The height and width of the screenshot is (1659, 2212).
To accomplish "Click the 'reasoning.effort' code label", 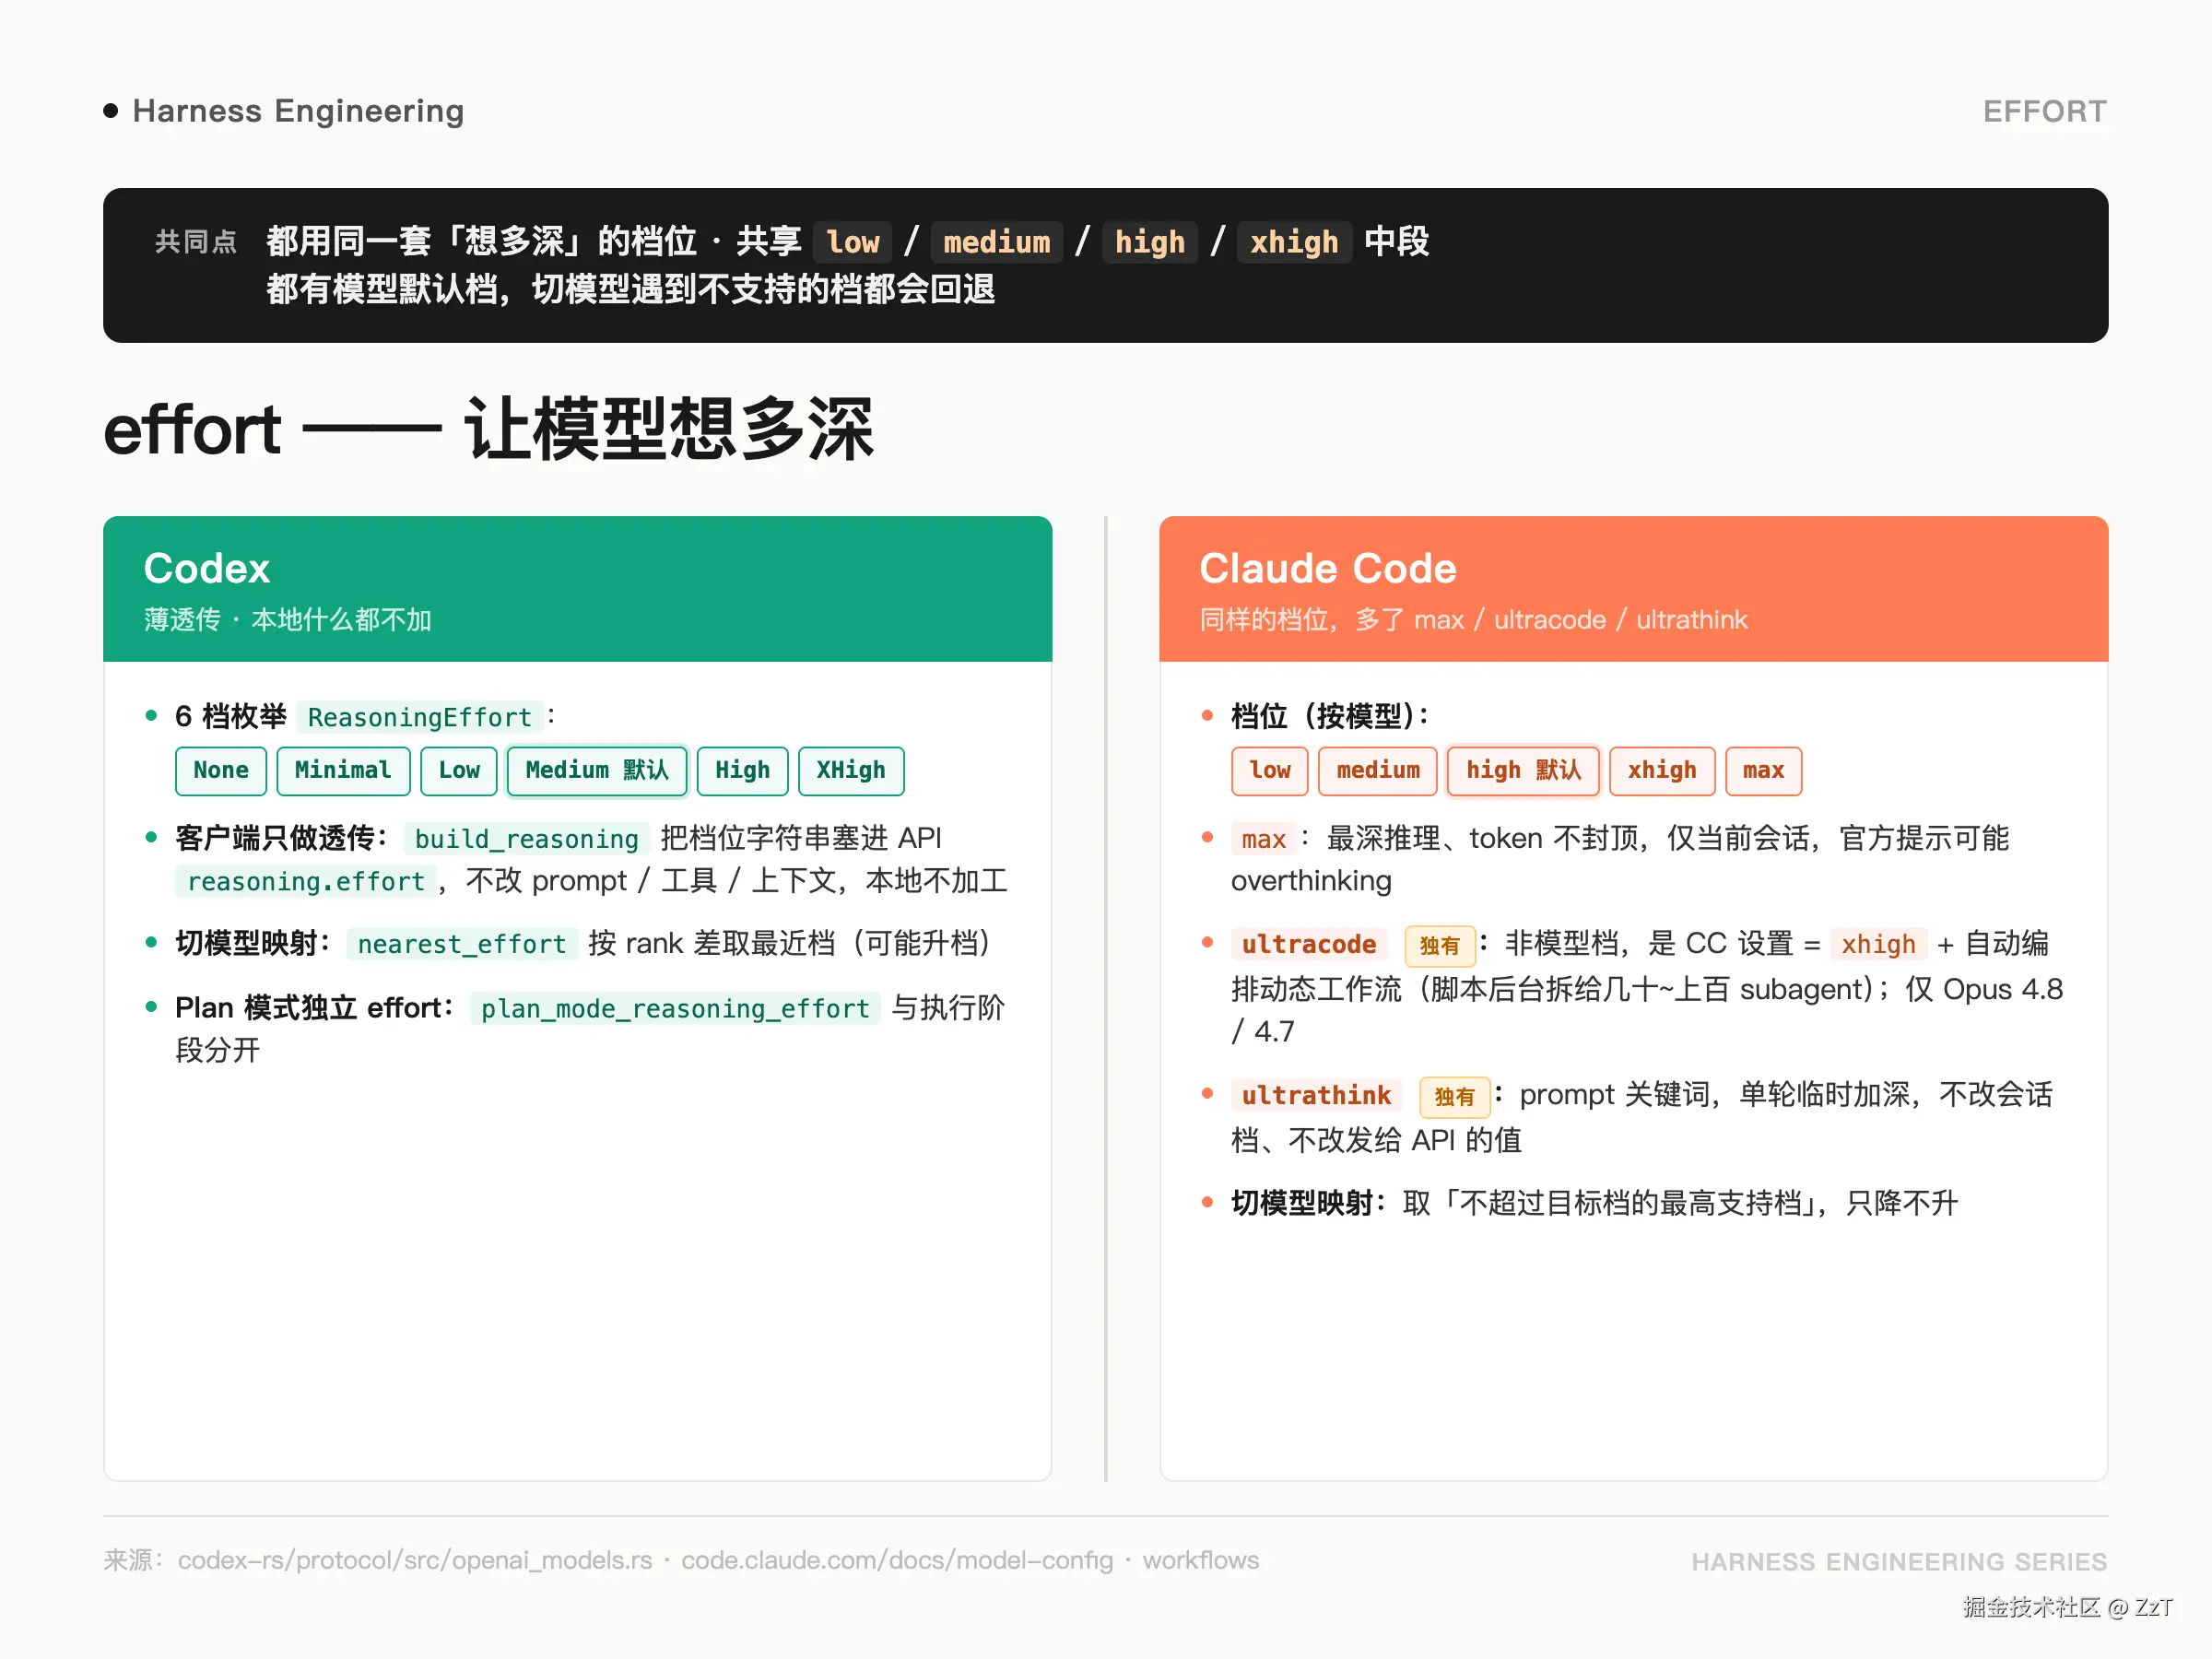I will point(305,881).
